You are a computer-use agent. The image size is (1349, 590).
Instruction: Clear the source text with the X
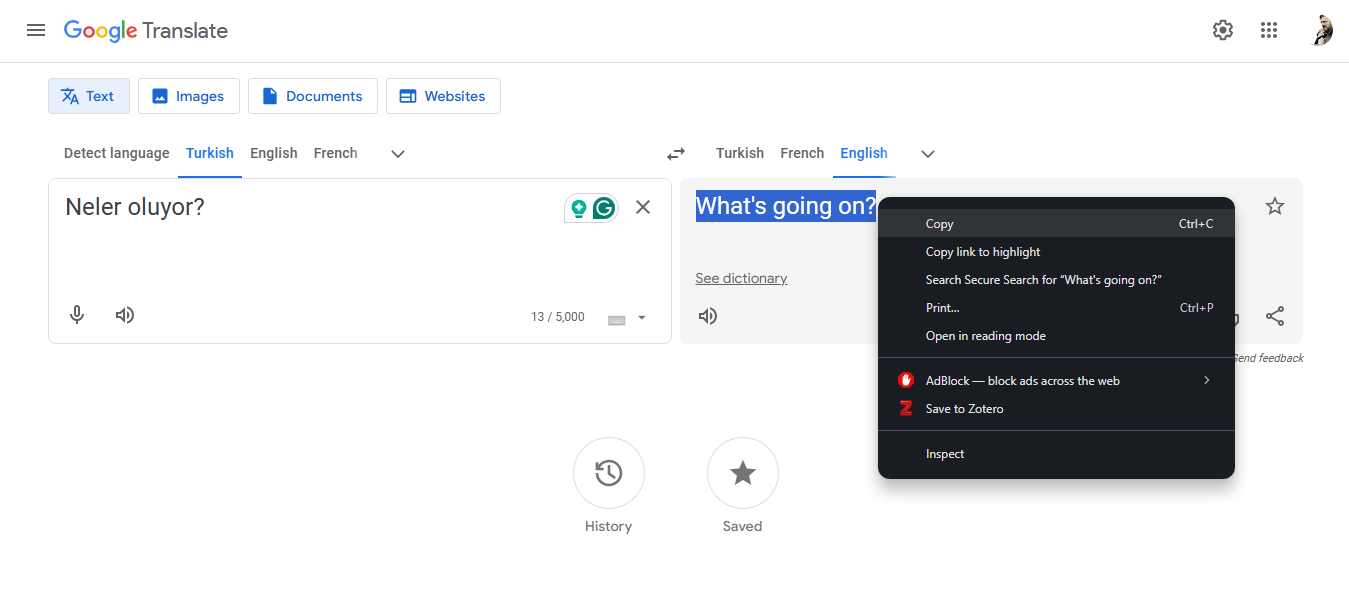pos(643,207)
